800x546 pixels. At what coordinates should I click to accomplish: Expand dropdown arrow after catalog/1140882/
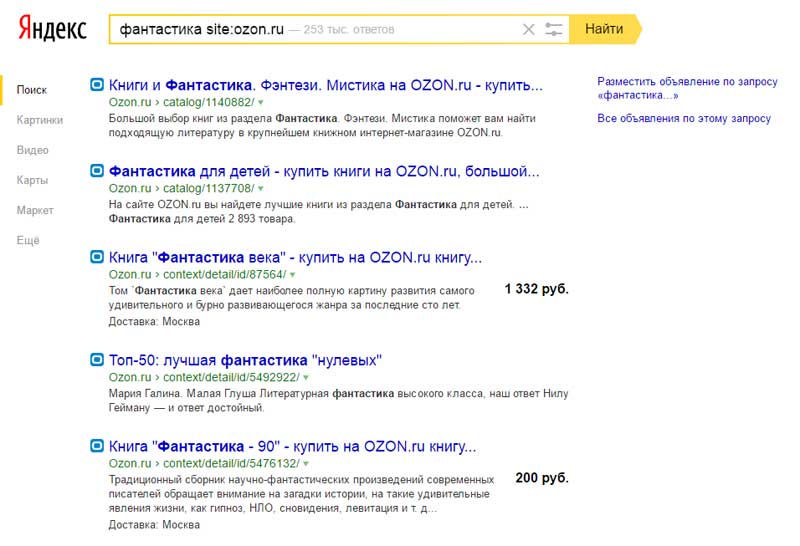[261, 103]
